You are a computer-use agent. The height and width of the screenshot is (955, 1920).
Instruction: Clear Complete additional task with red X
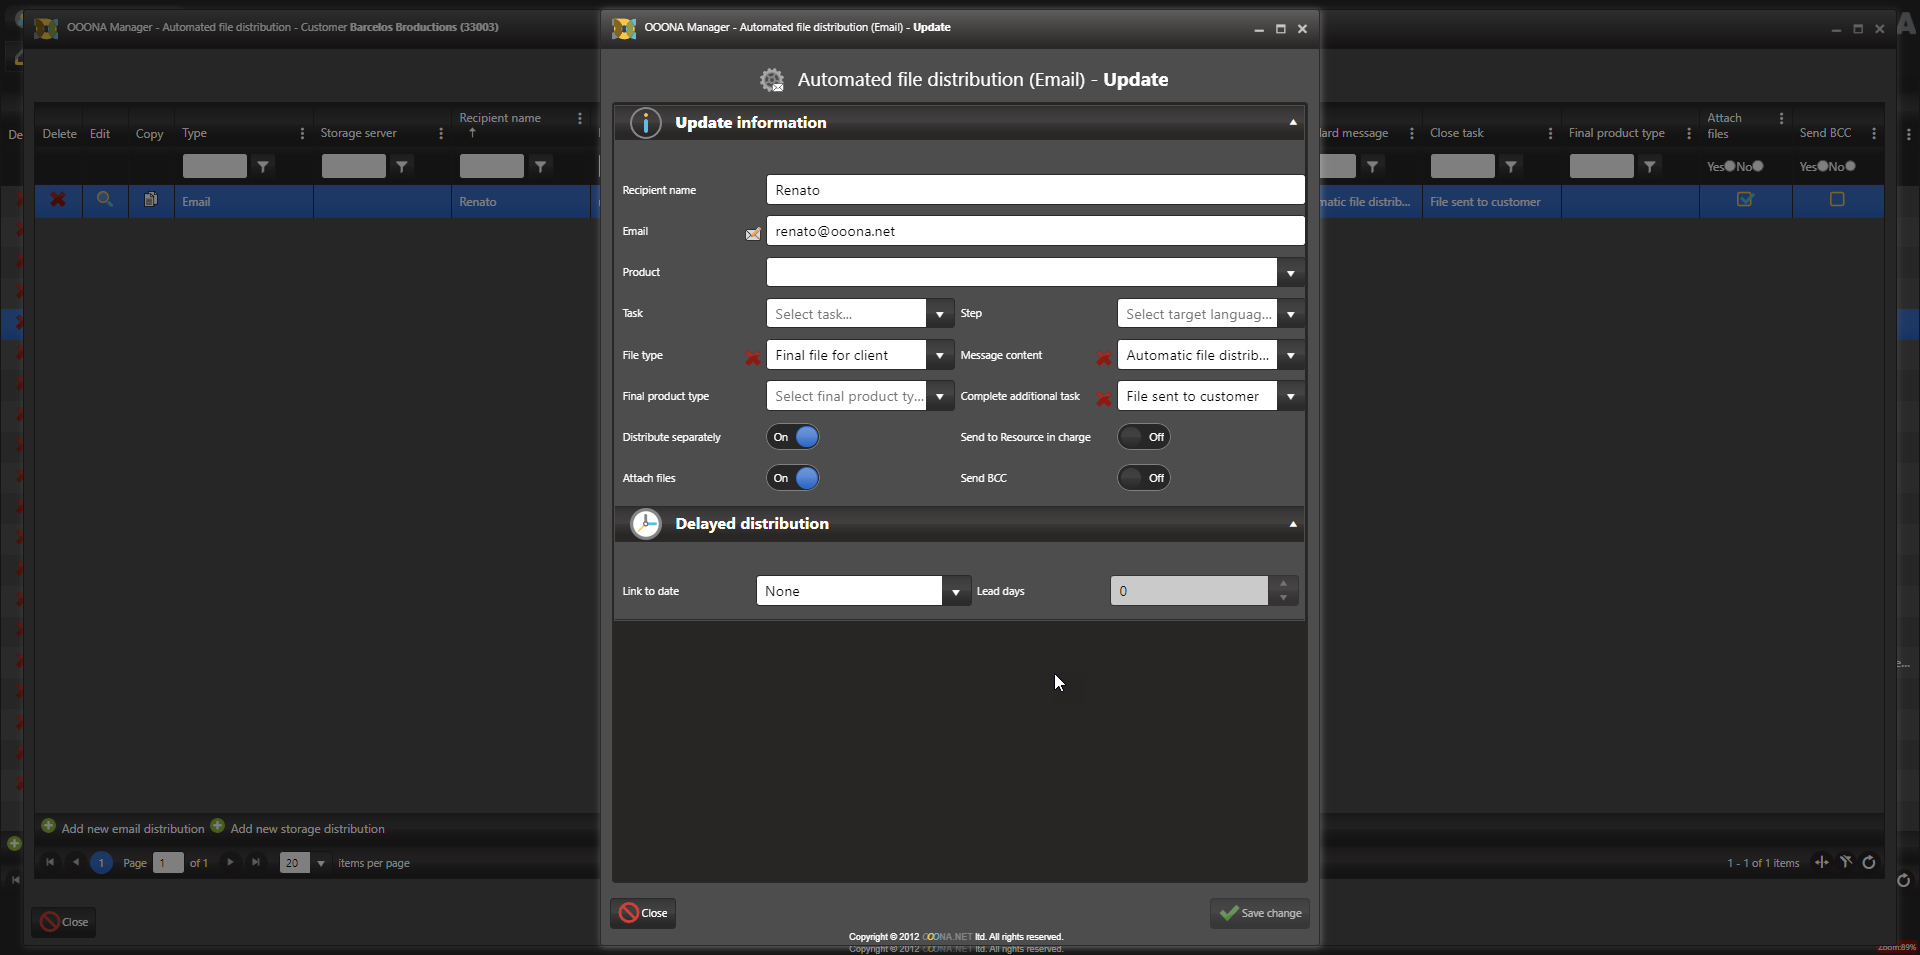pyautogui.click(x=1103, y=399)
